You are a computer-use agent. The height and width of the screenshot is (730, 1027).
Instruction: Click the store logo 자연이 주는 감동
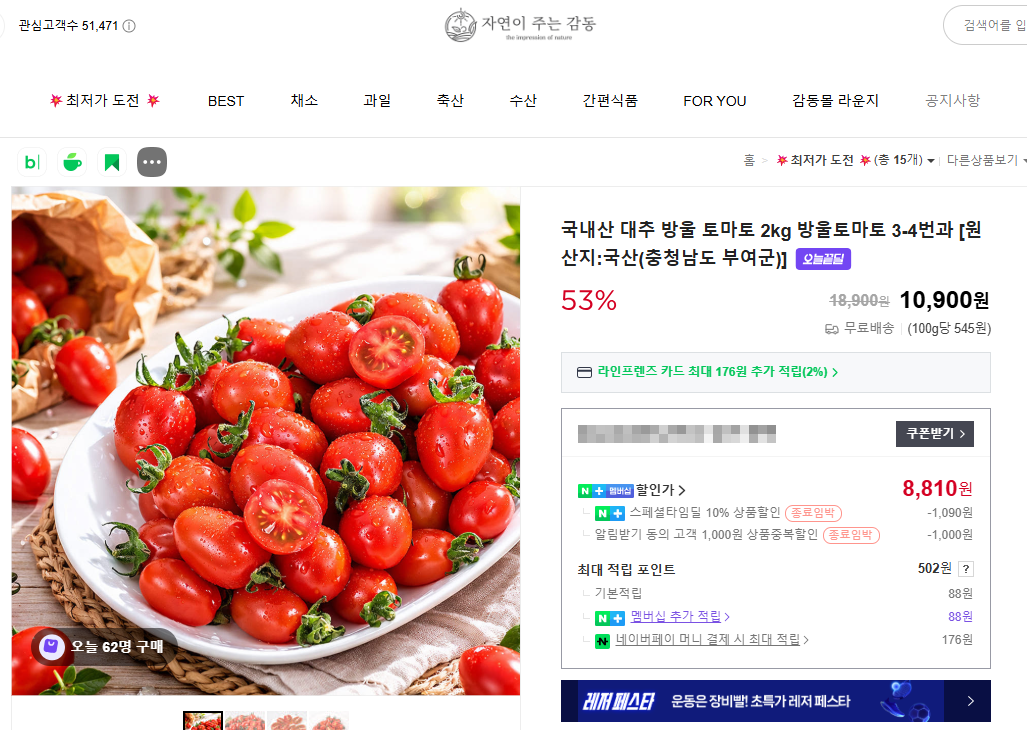520,26
